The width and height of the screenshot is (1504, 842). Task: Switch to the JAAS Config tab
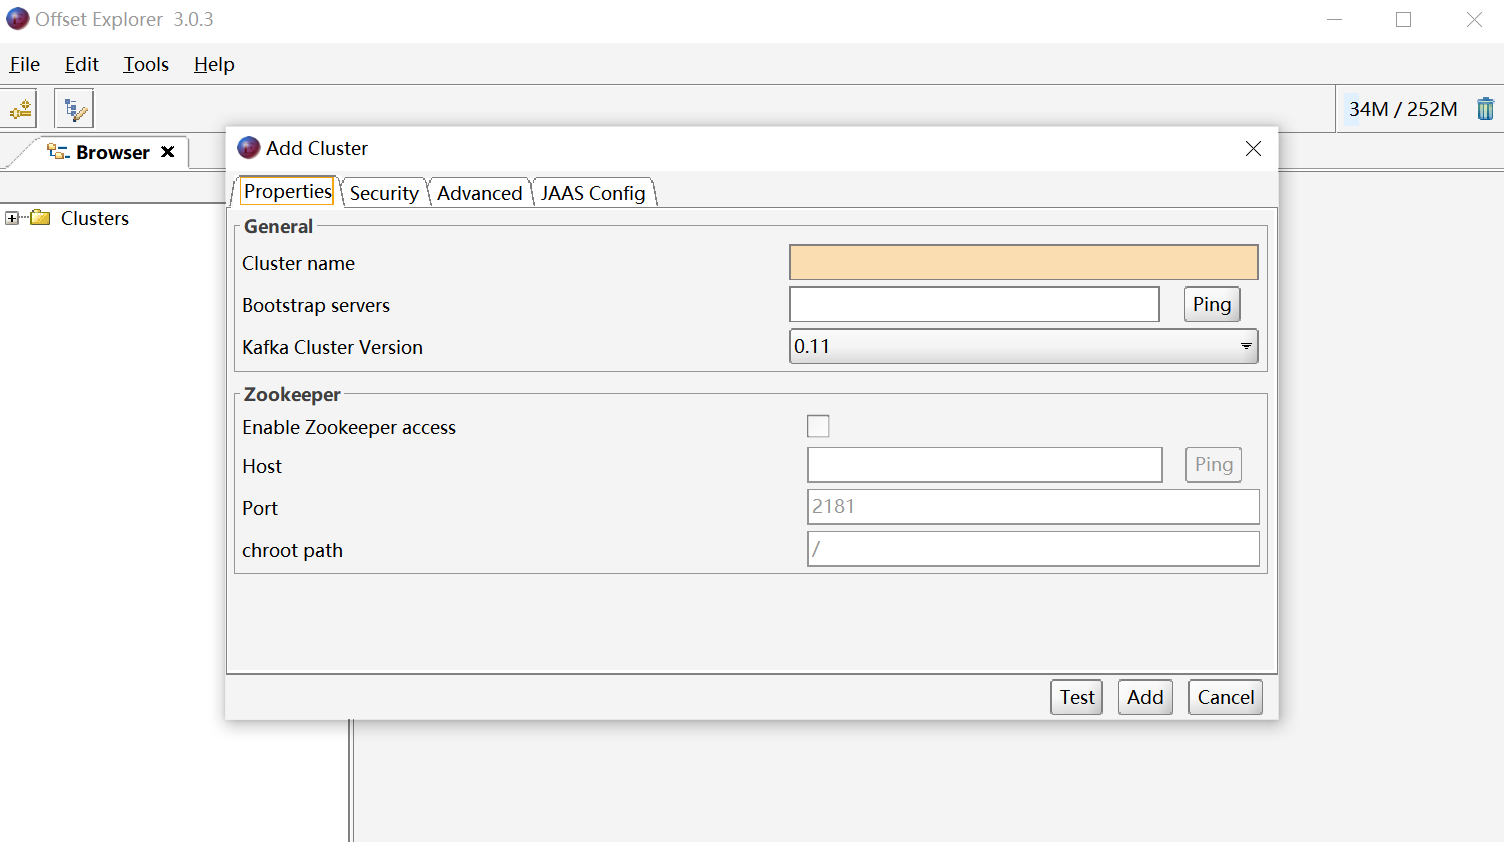click(594, 193)
